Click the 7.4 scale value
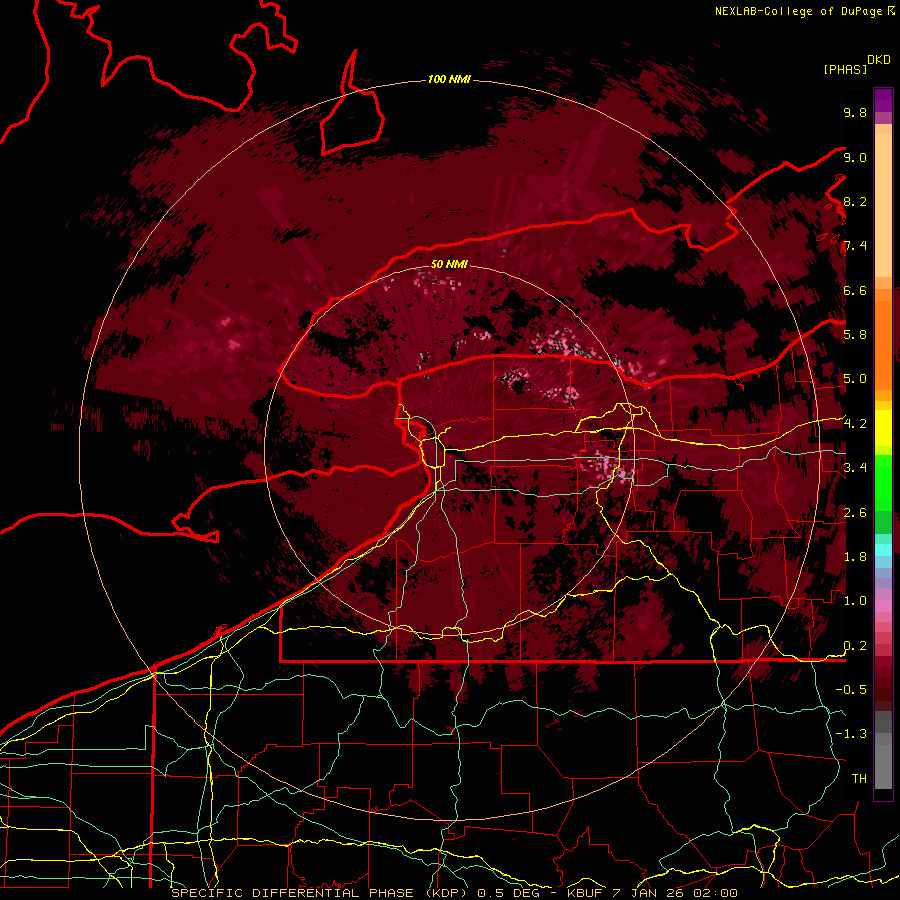Image resolution: width=900 pixels, height=900 pixels. pos(855,246)
